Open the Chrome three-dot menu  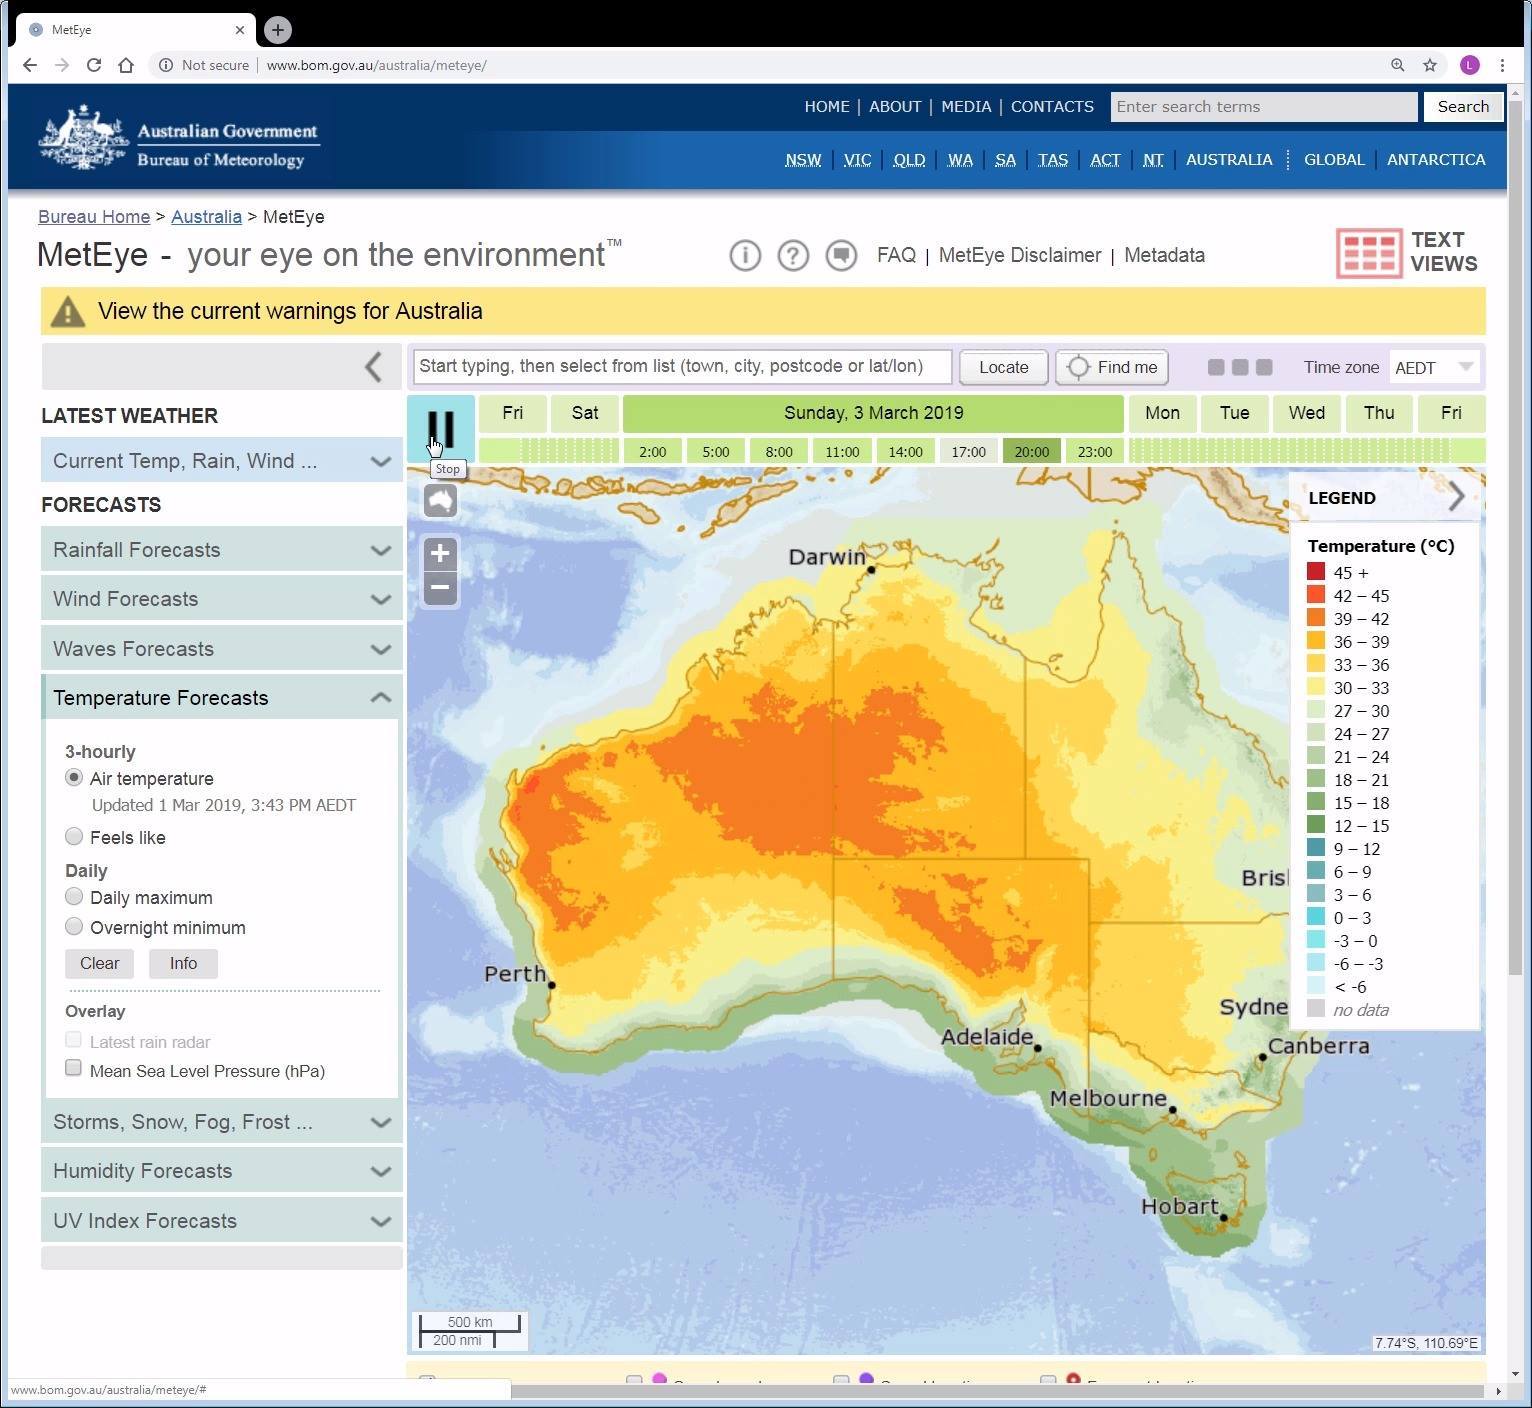tap(1502, 65)
